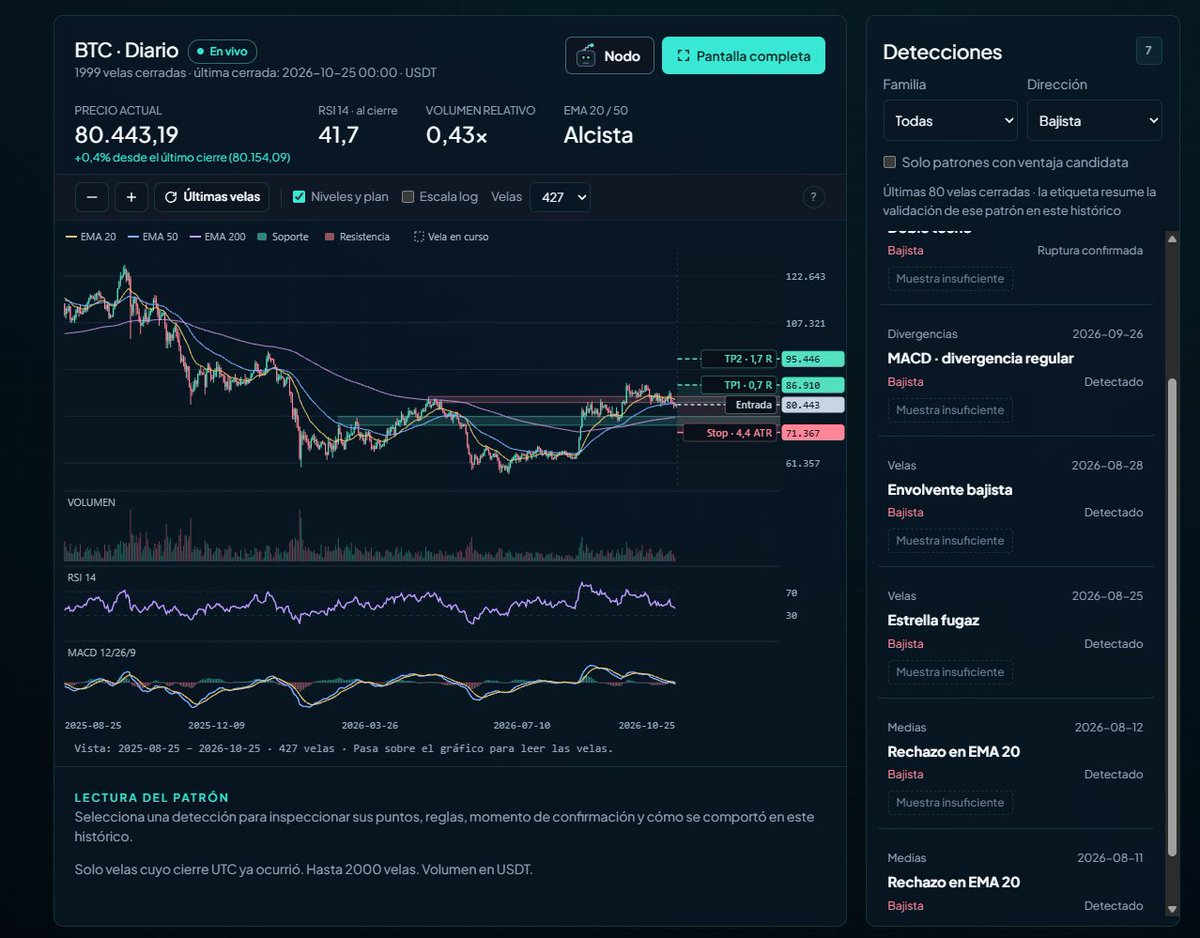Click the RSI 14 value 41,7

[338, 135]
